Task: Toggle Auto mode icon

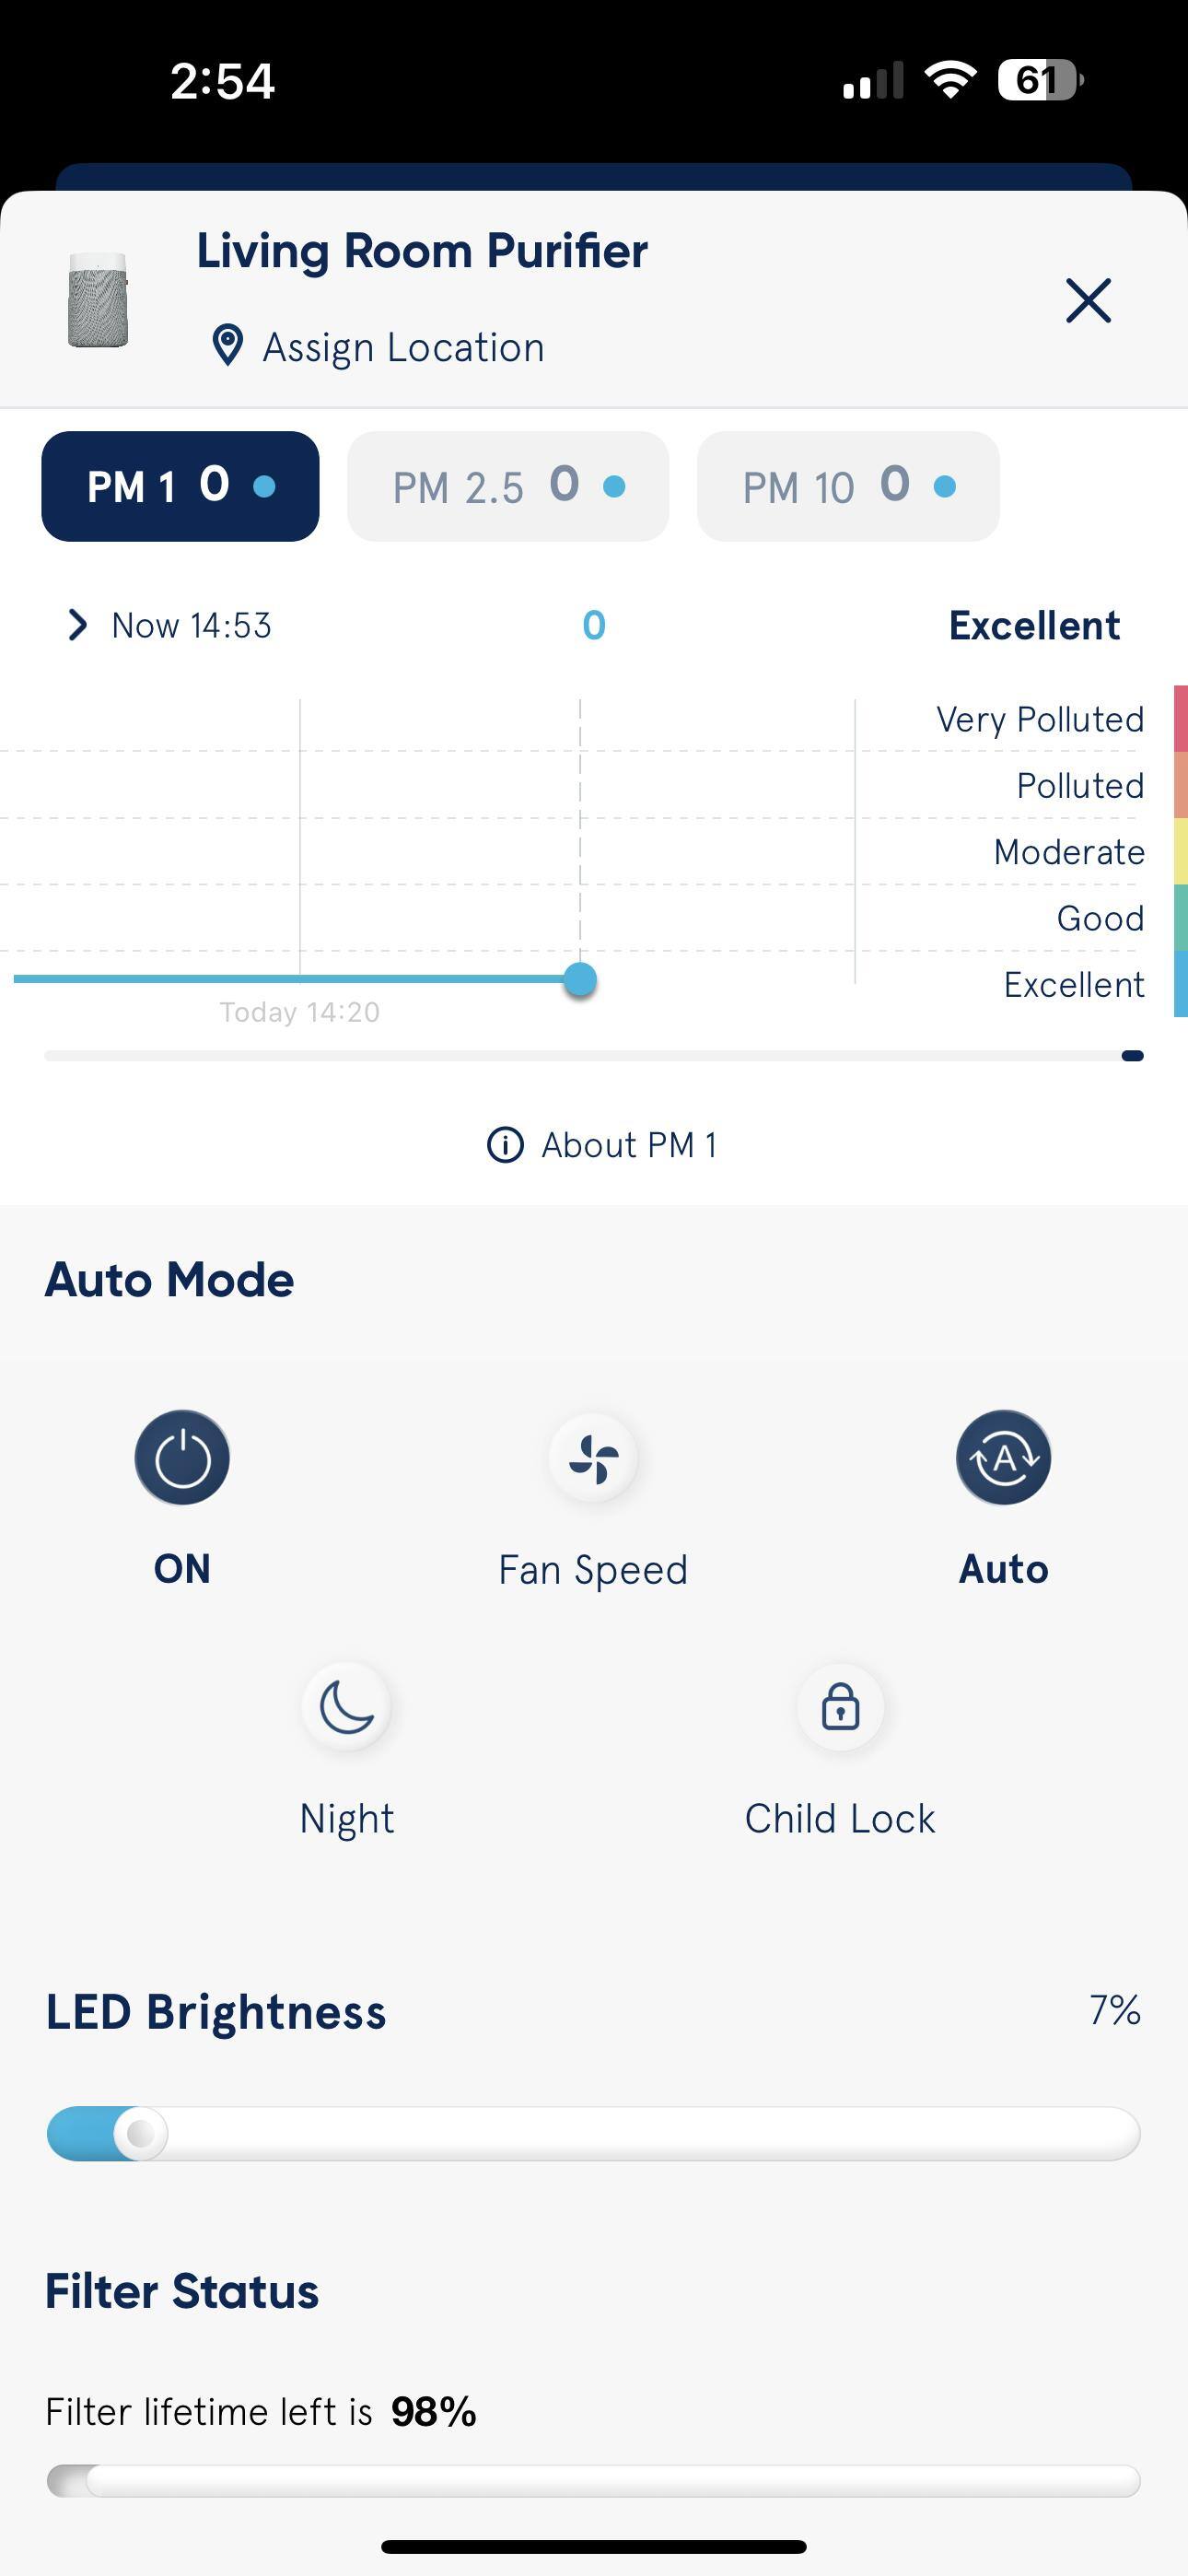Action: click(1003, 1457)
